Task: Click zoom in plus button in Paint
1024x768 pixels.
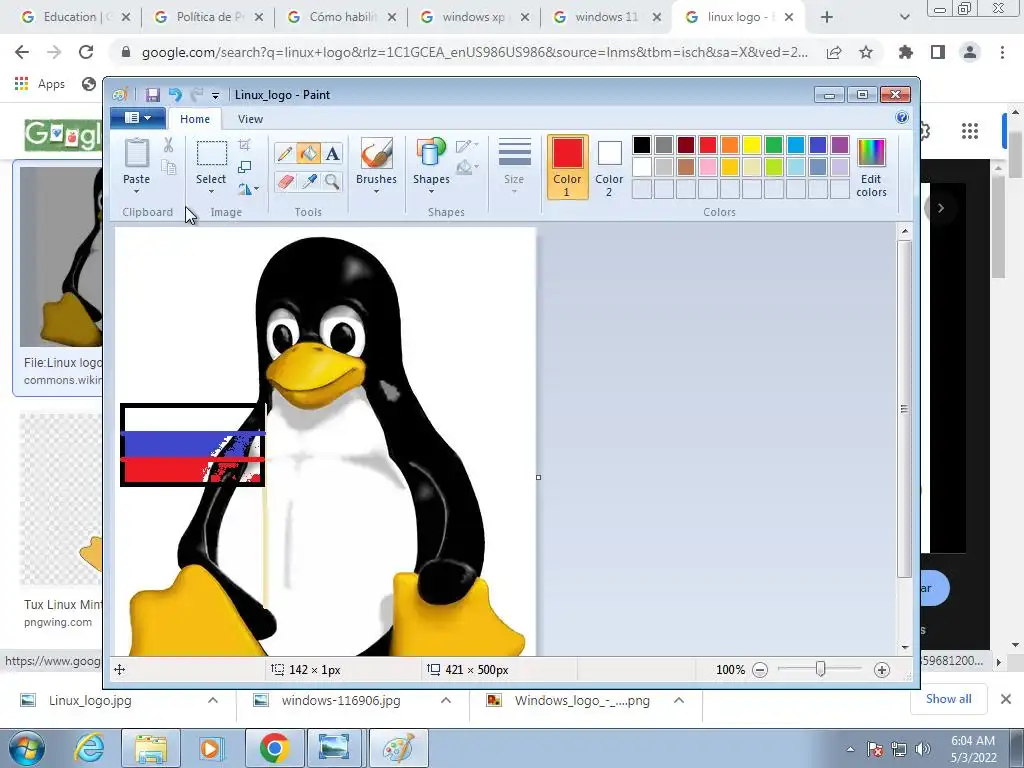Action: point(882,670)
